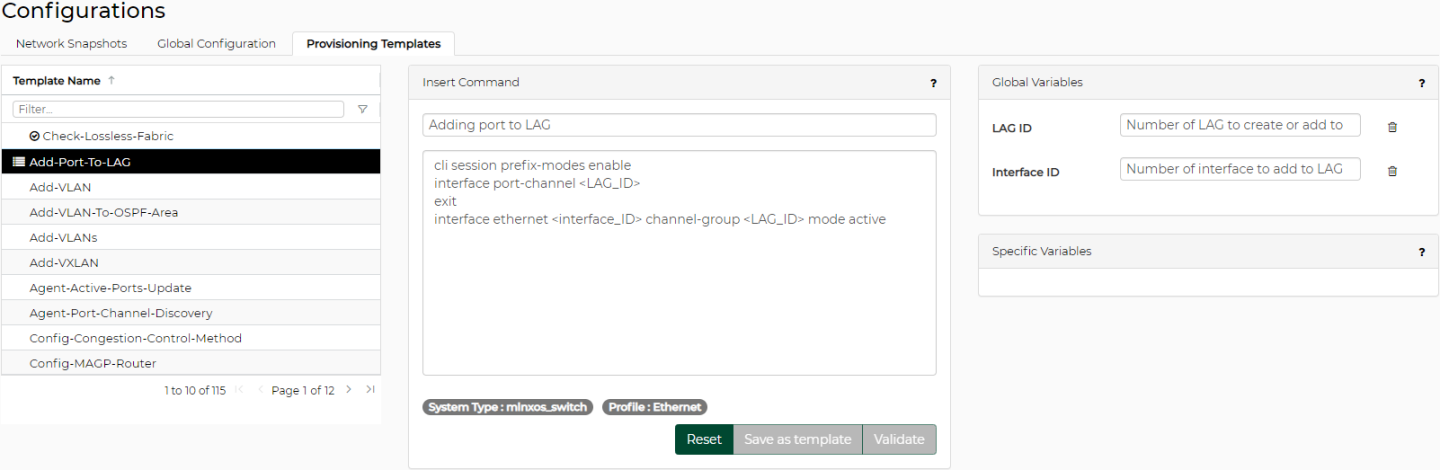Choose the Config-MAGP-Router template
The image size is (1440, 470).
(93, 363)
